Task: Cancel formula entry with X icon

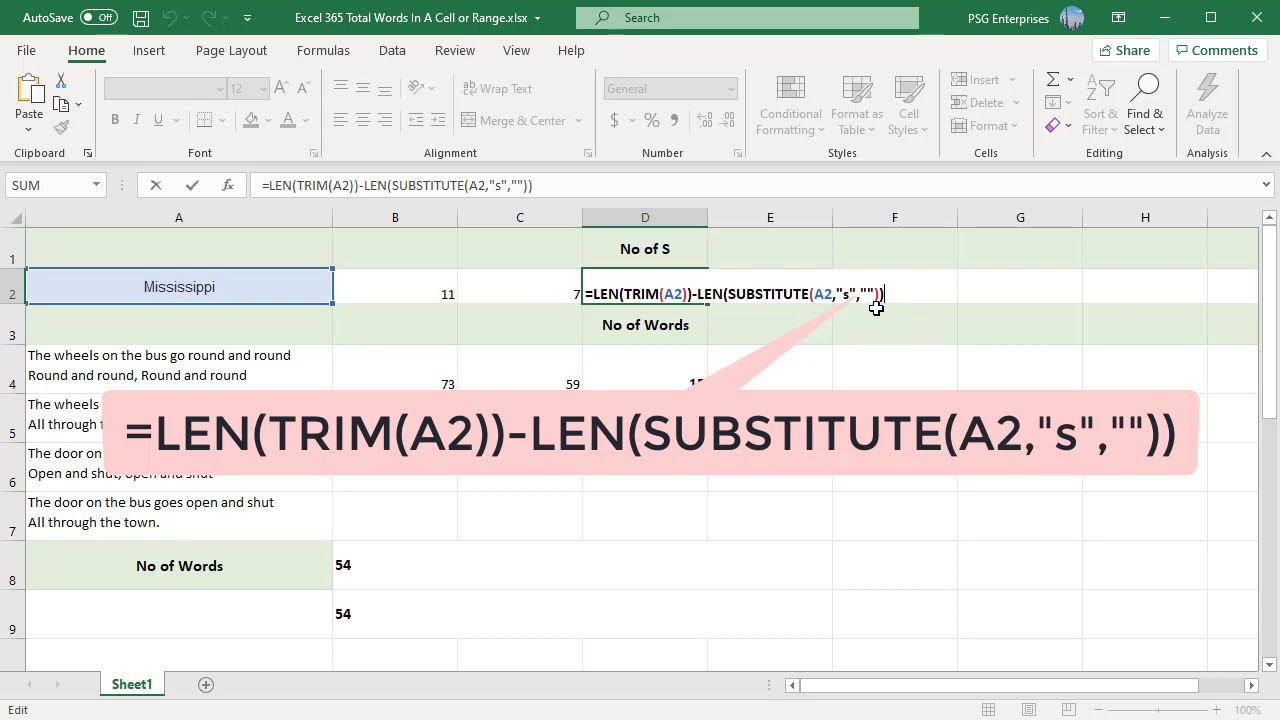Action: tap(155, 185)
